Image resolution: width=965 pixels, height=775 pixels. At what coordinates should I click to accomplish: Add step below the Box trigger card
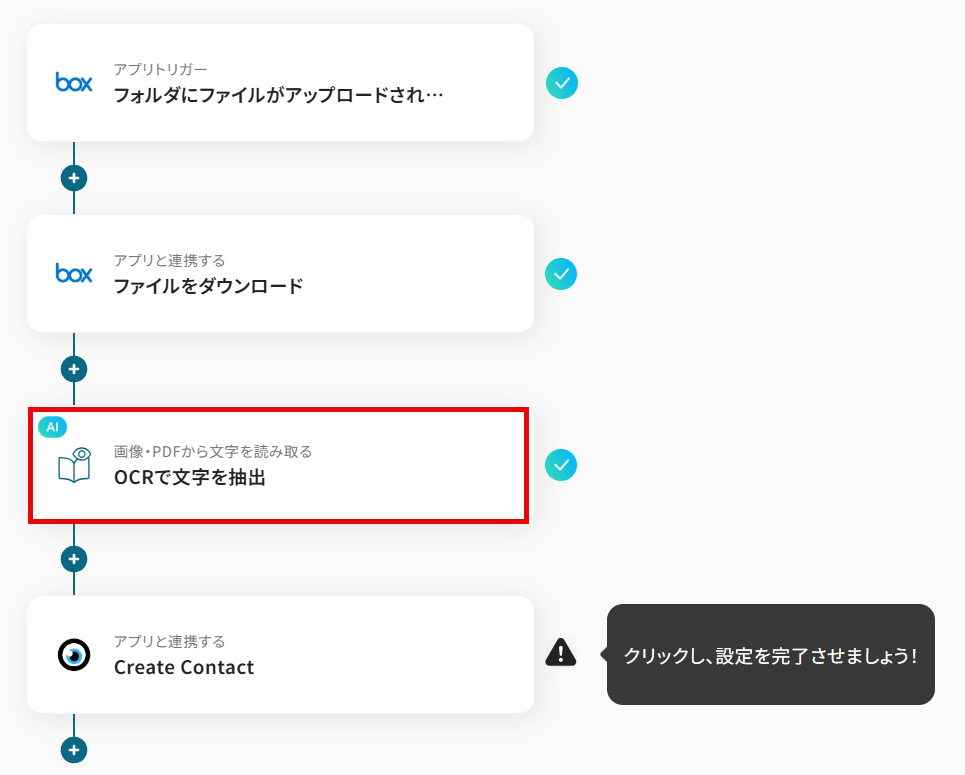[74, 179]
